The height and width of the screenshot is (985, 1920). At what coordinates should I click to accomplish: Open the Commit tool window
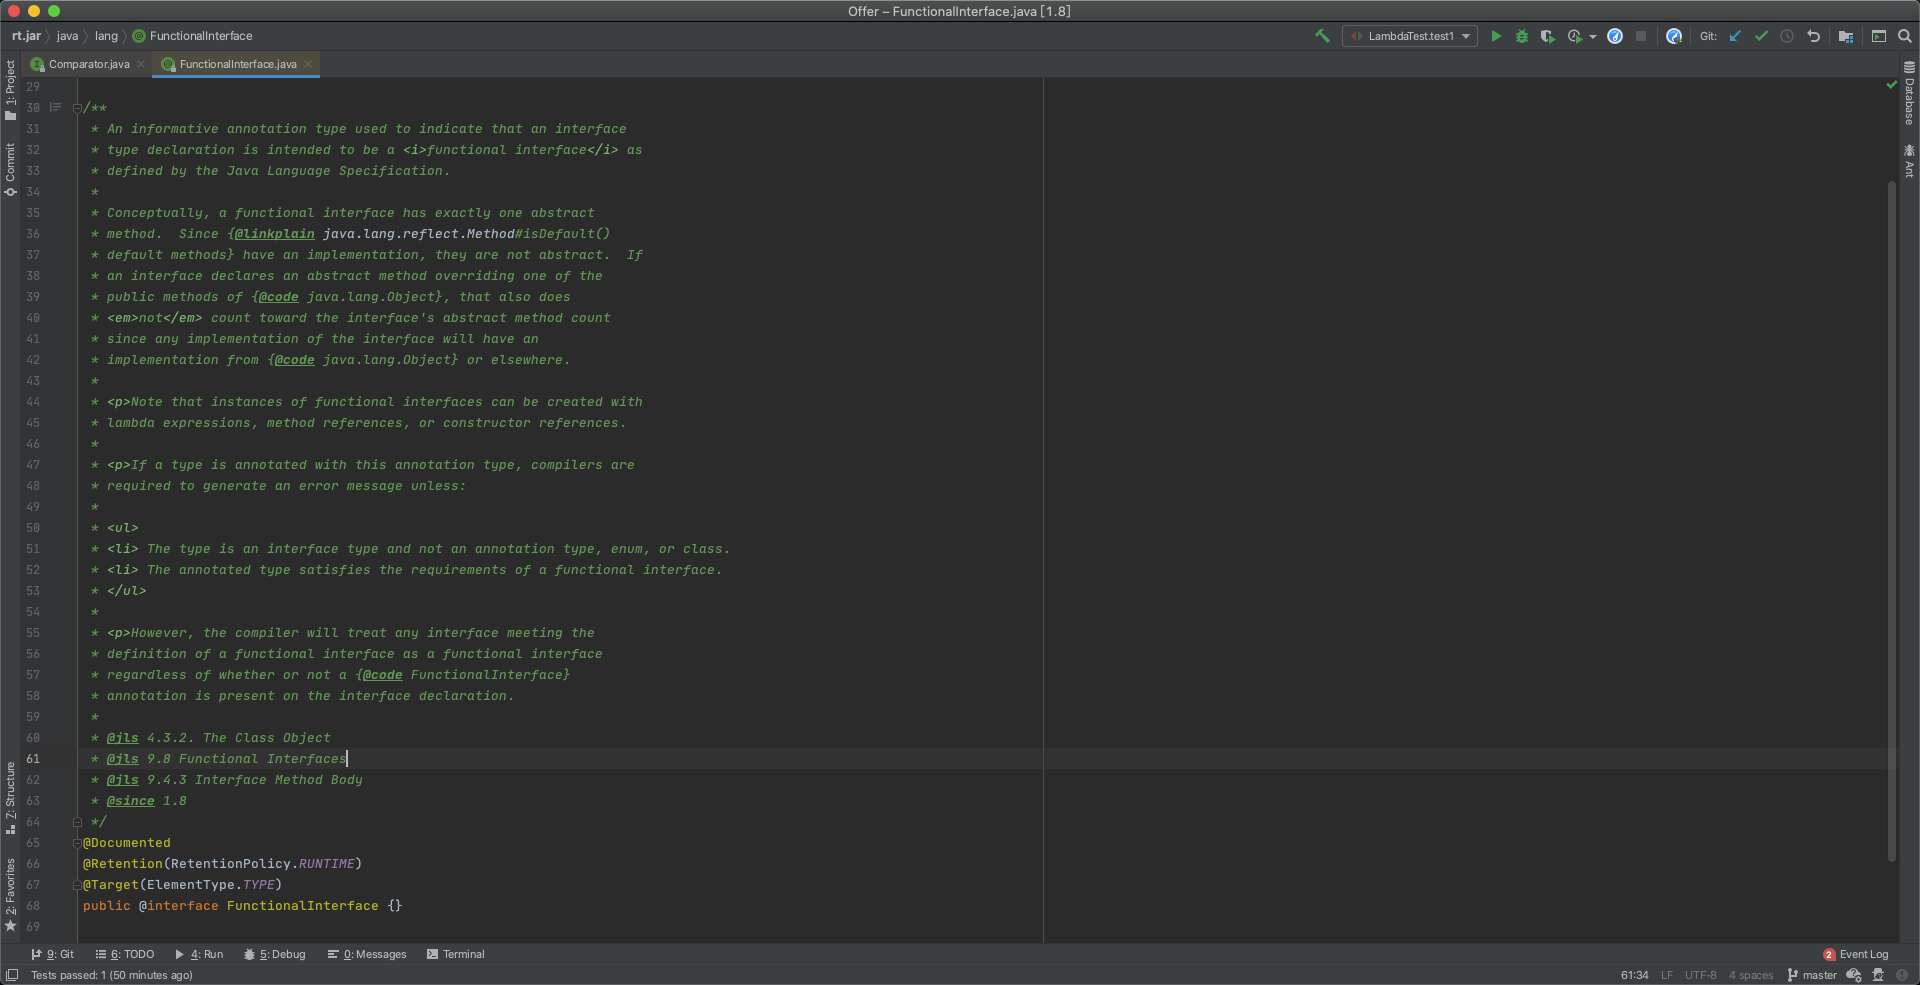point(10,168)
